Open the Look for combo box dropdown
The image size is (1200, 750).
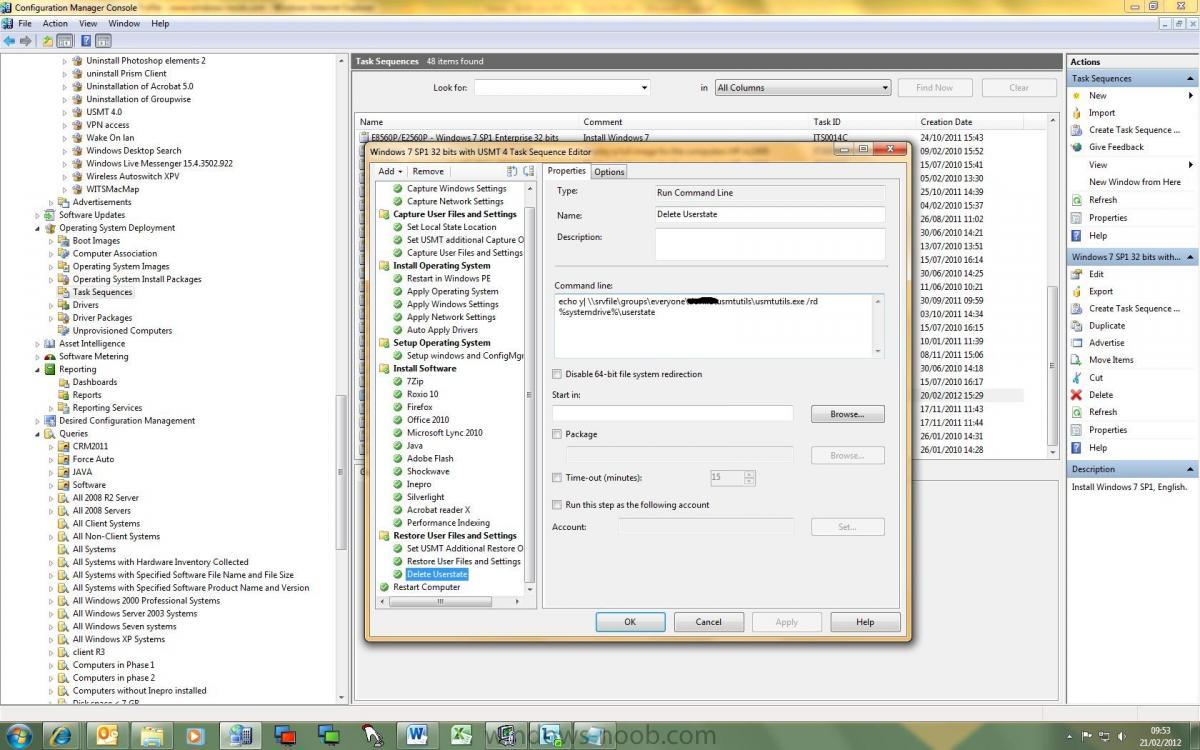pos(644,88)
